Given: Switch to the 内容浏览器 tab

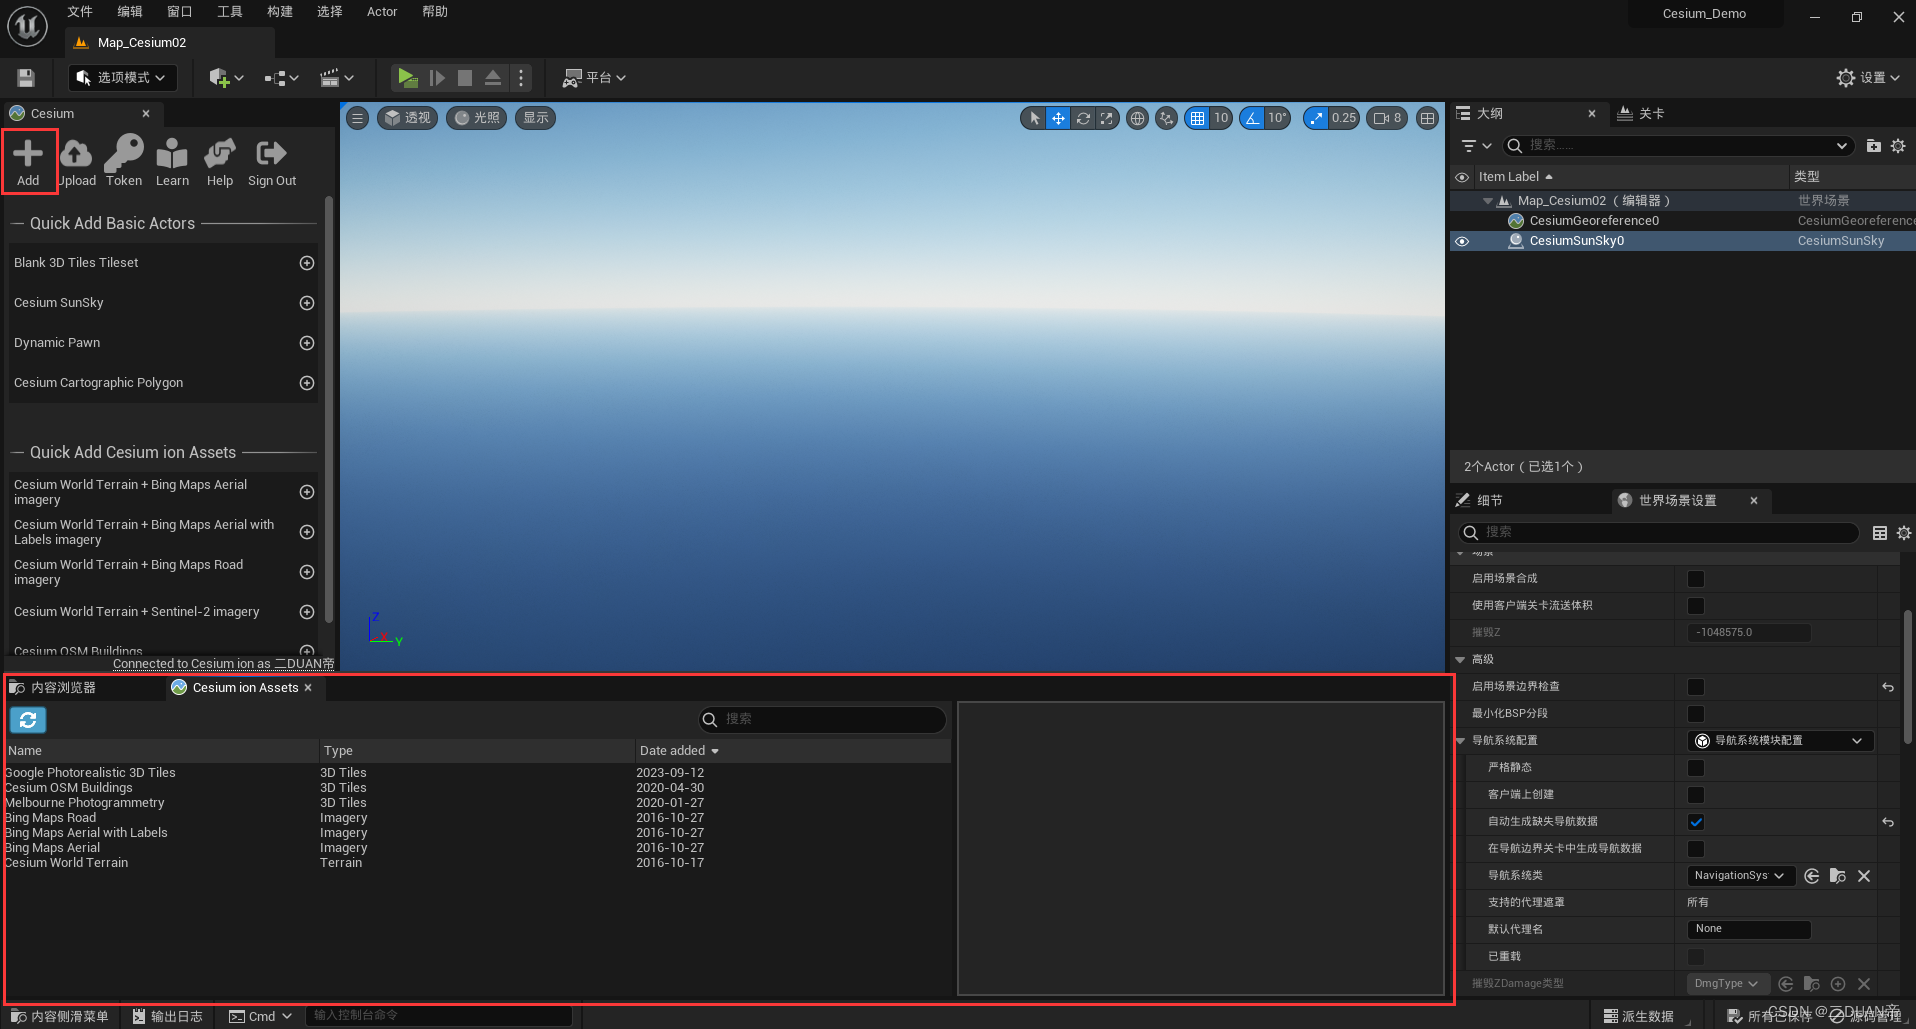Looking at the screenshot, I should coord(63,688).
